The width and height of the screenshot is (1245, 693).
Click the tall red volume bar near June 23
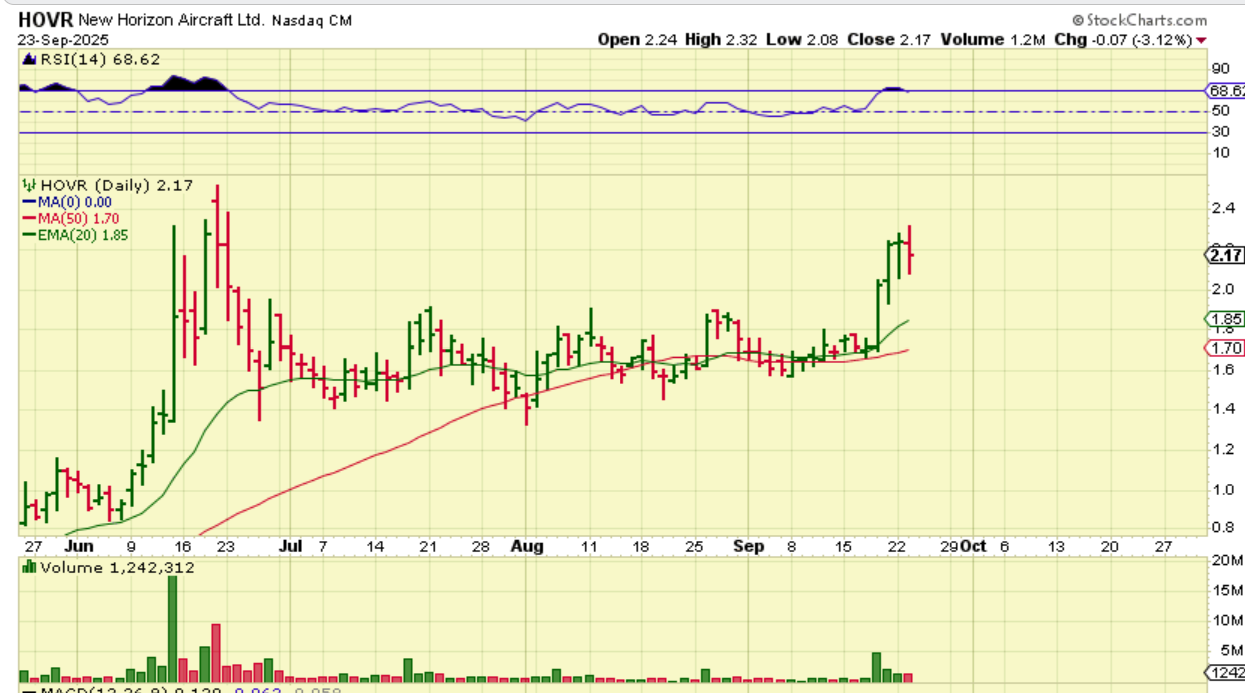point(215,653)
